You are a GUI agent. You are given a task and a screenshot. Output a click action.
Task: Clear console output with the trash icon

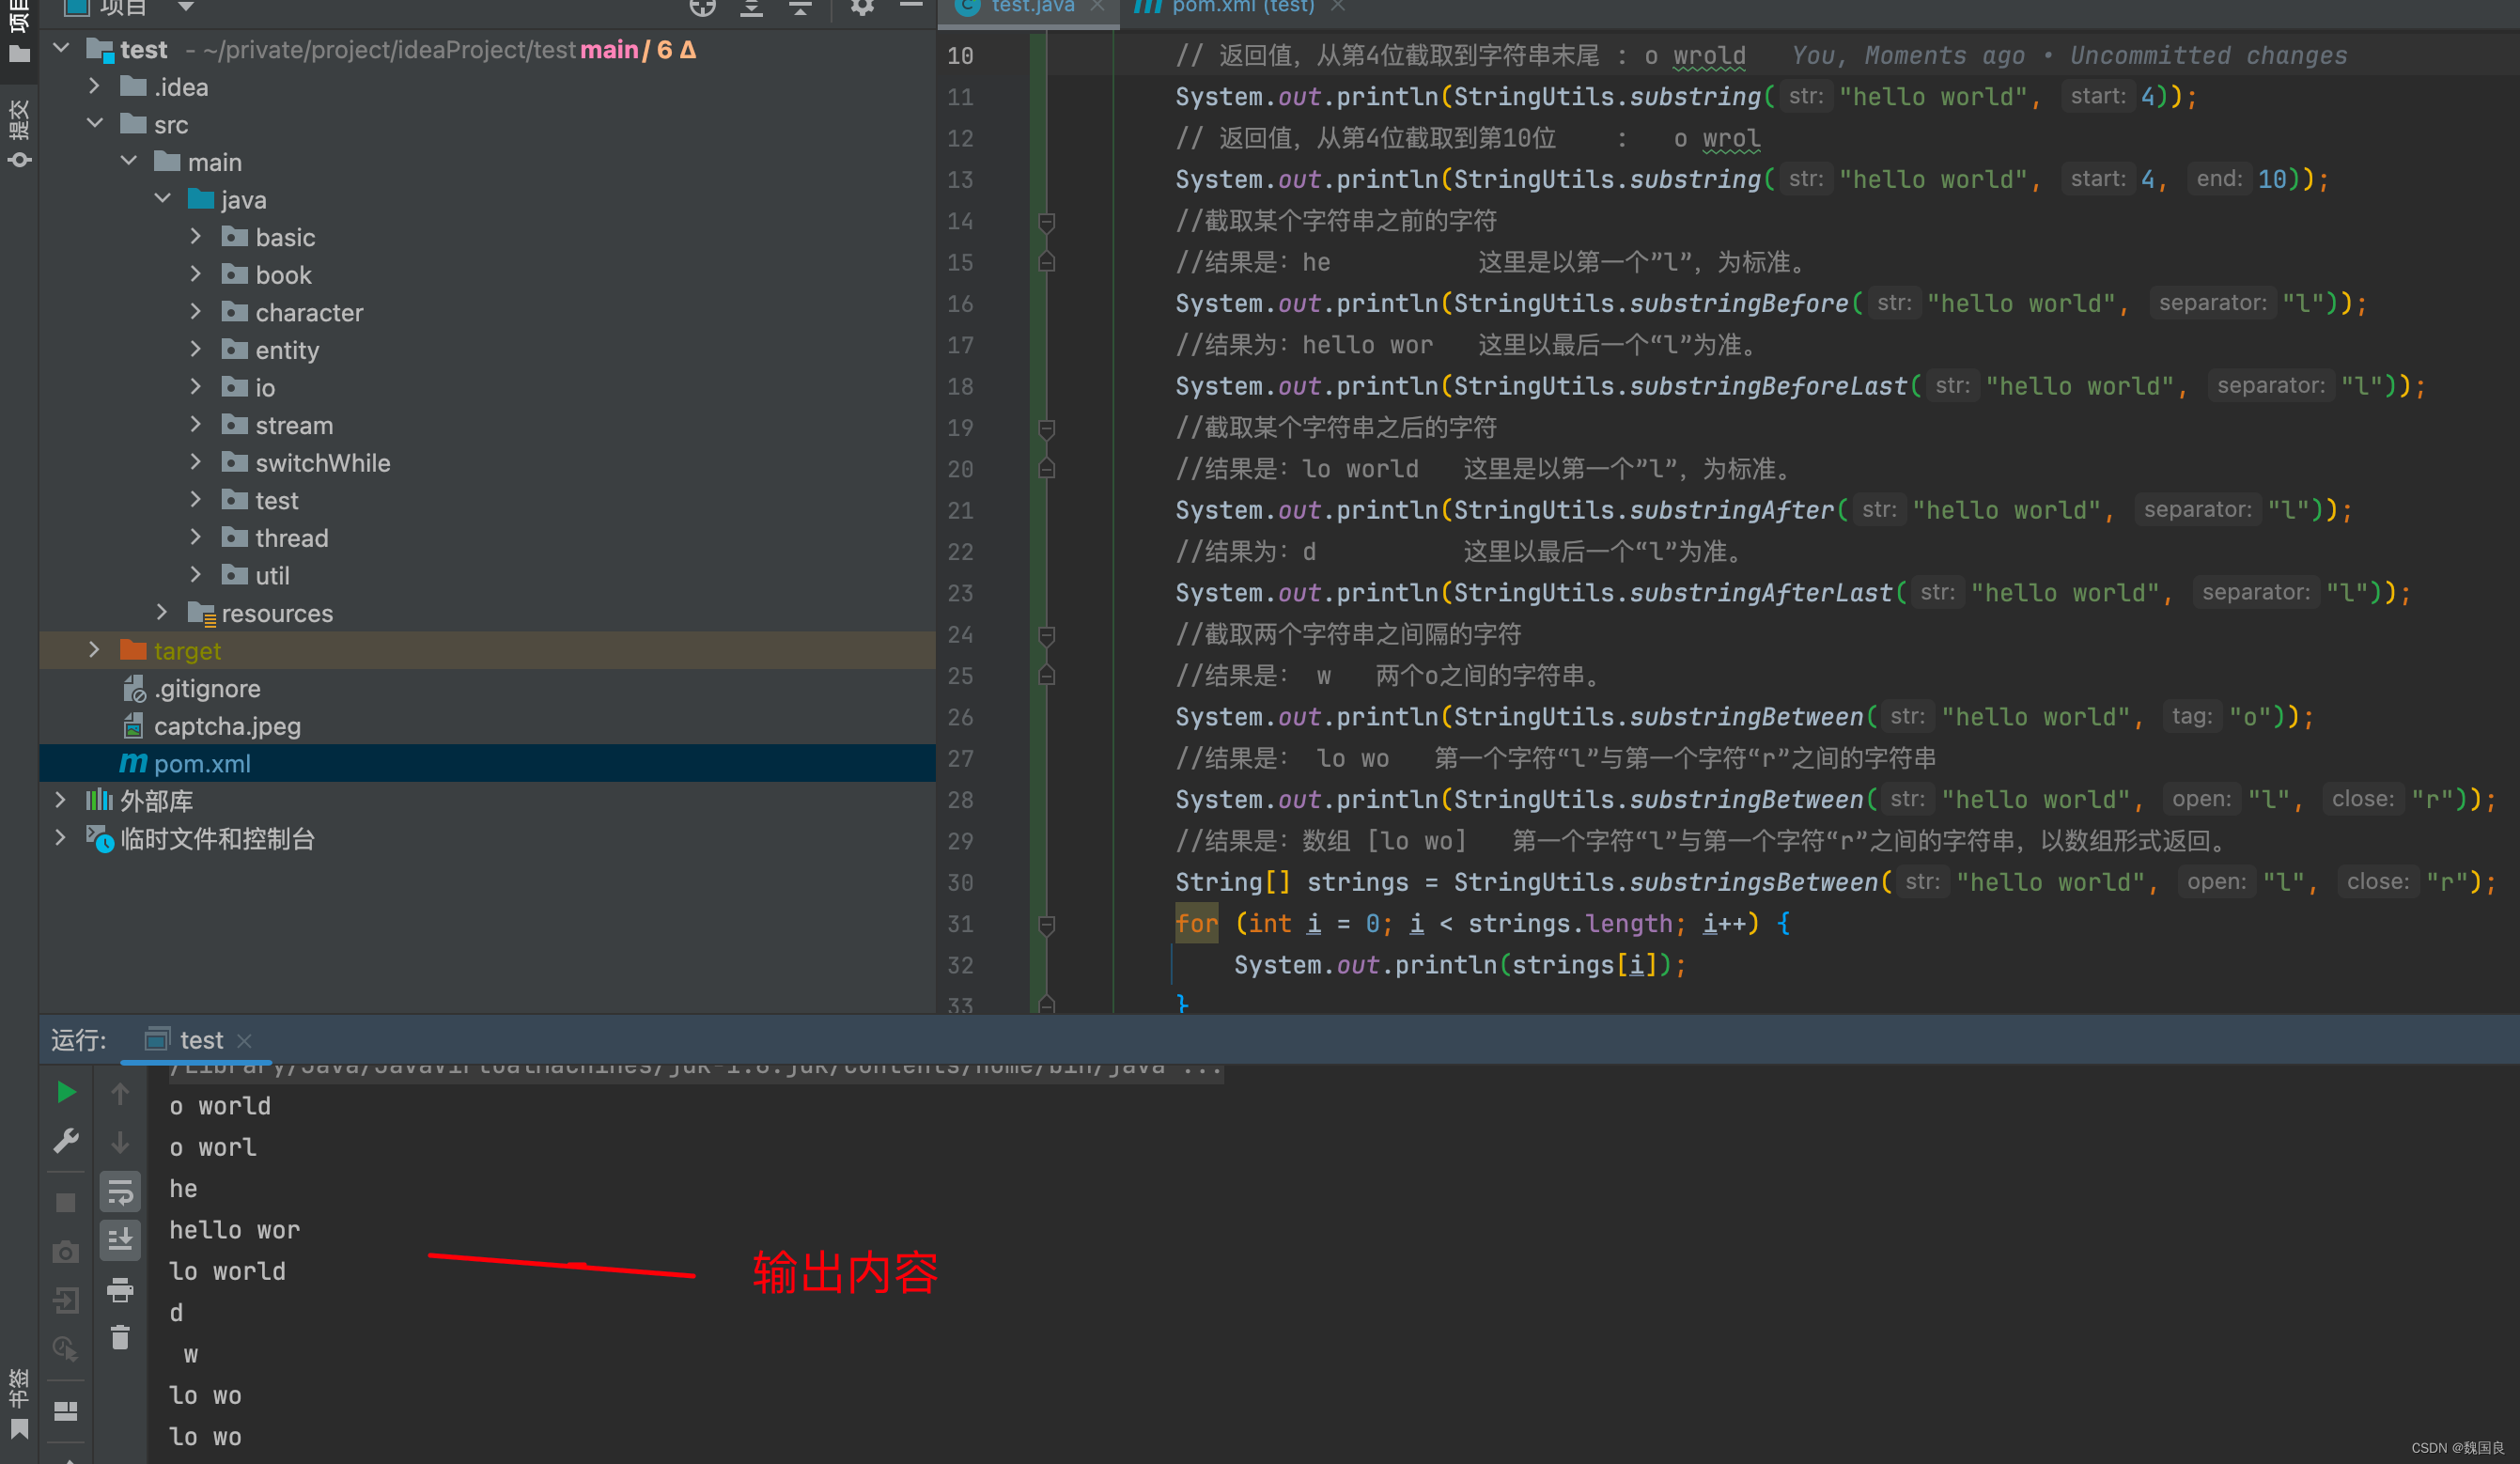point(120,1337)
